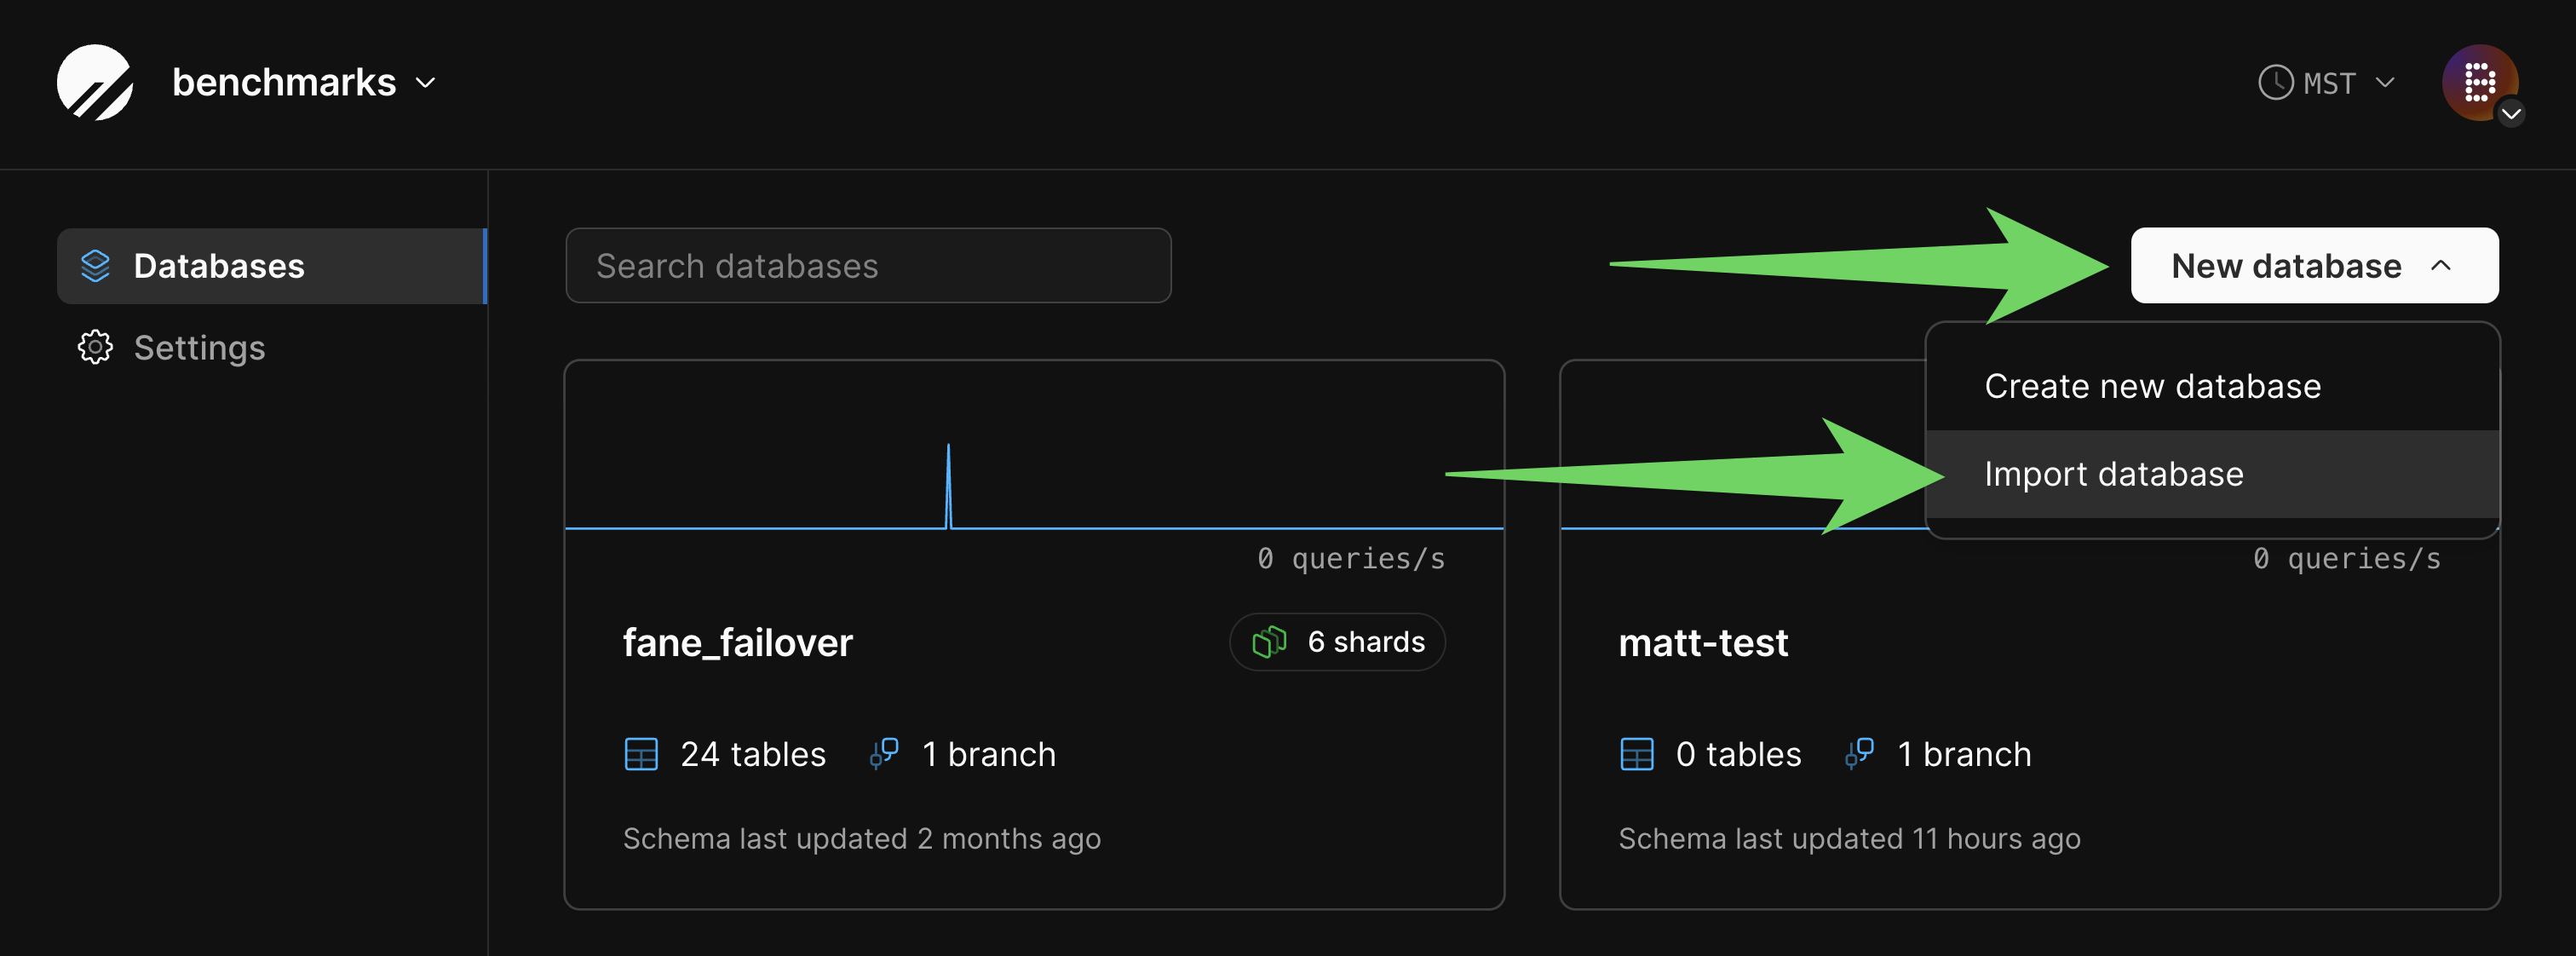Image resolution: width=2576 pixels, height=956 pixels.
Task: Click the branch icon on matt-test card
Action: click(x=1859, y=754)
